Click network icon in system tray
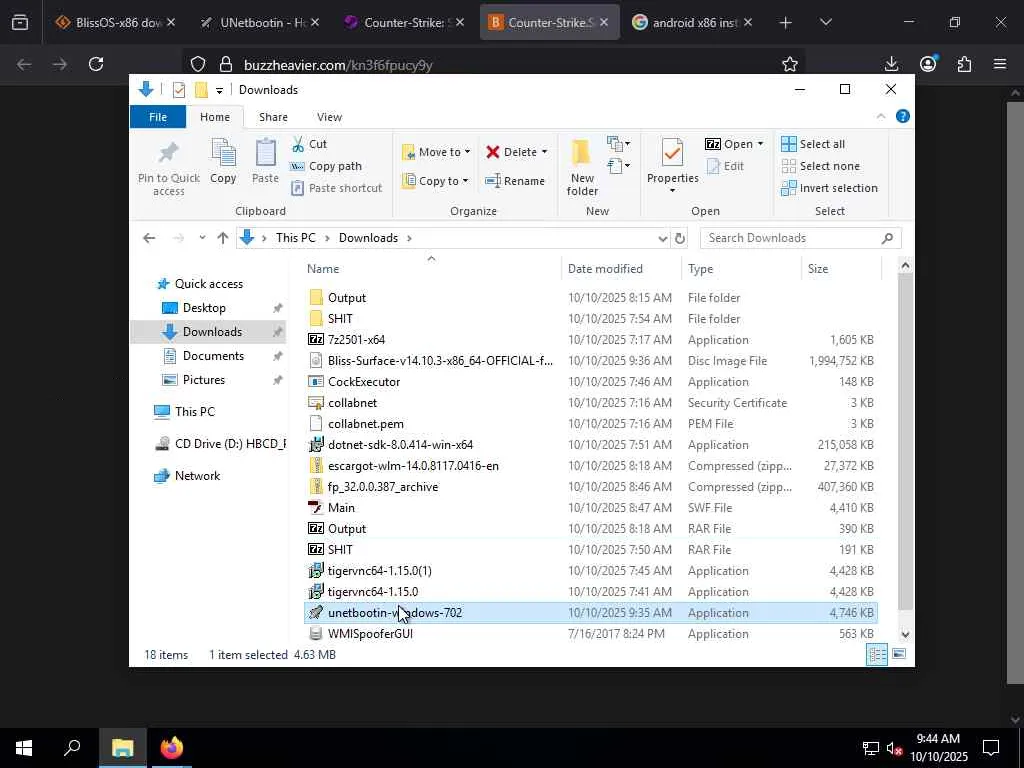The width and height of the screenshot is (1024, 768). click(871, 748)
